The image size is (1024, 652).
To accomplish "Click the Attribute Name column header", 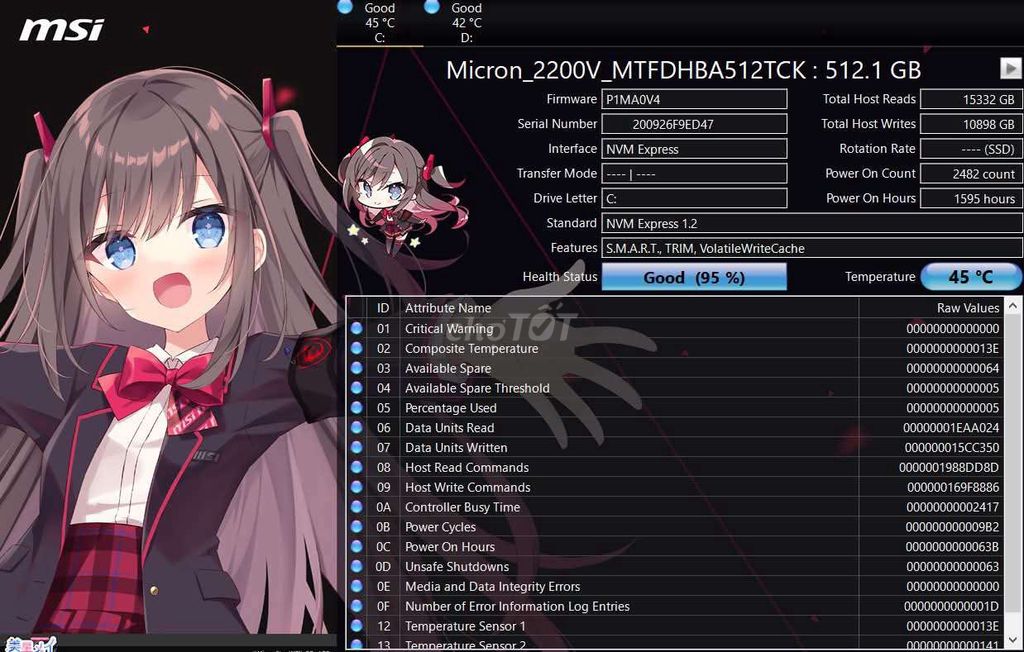I will (x=448, y=308).
